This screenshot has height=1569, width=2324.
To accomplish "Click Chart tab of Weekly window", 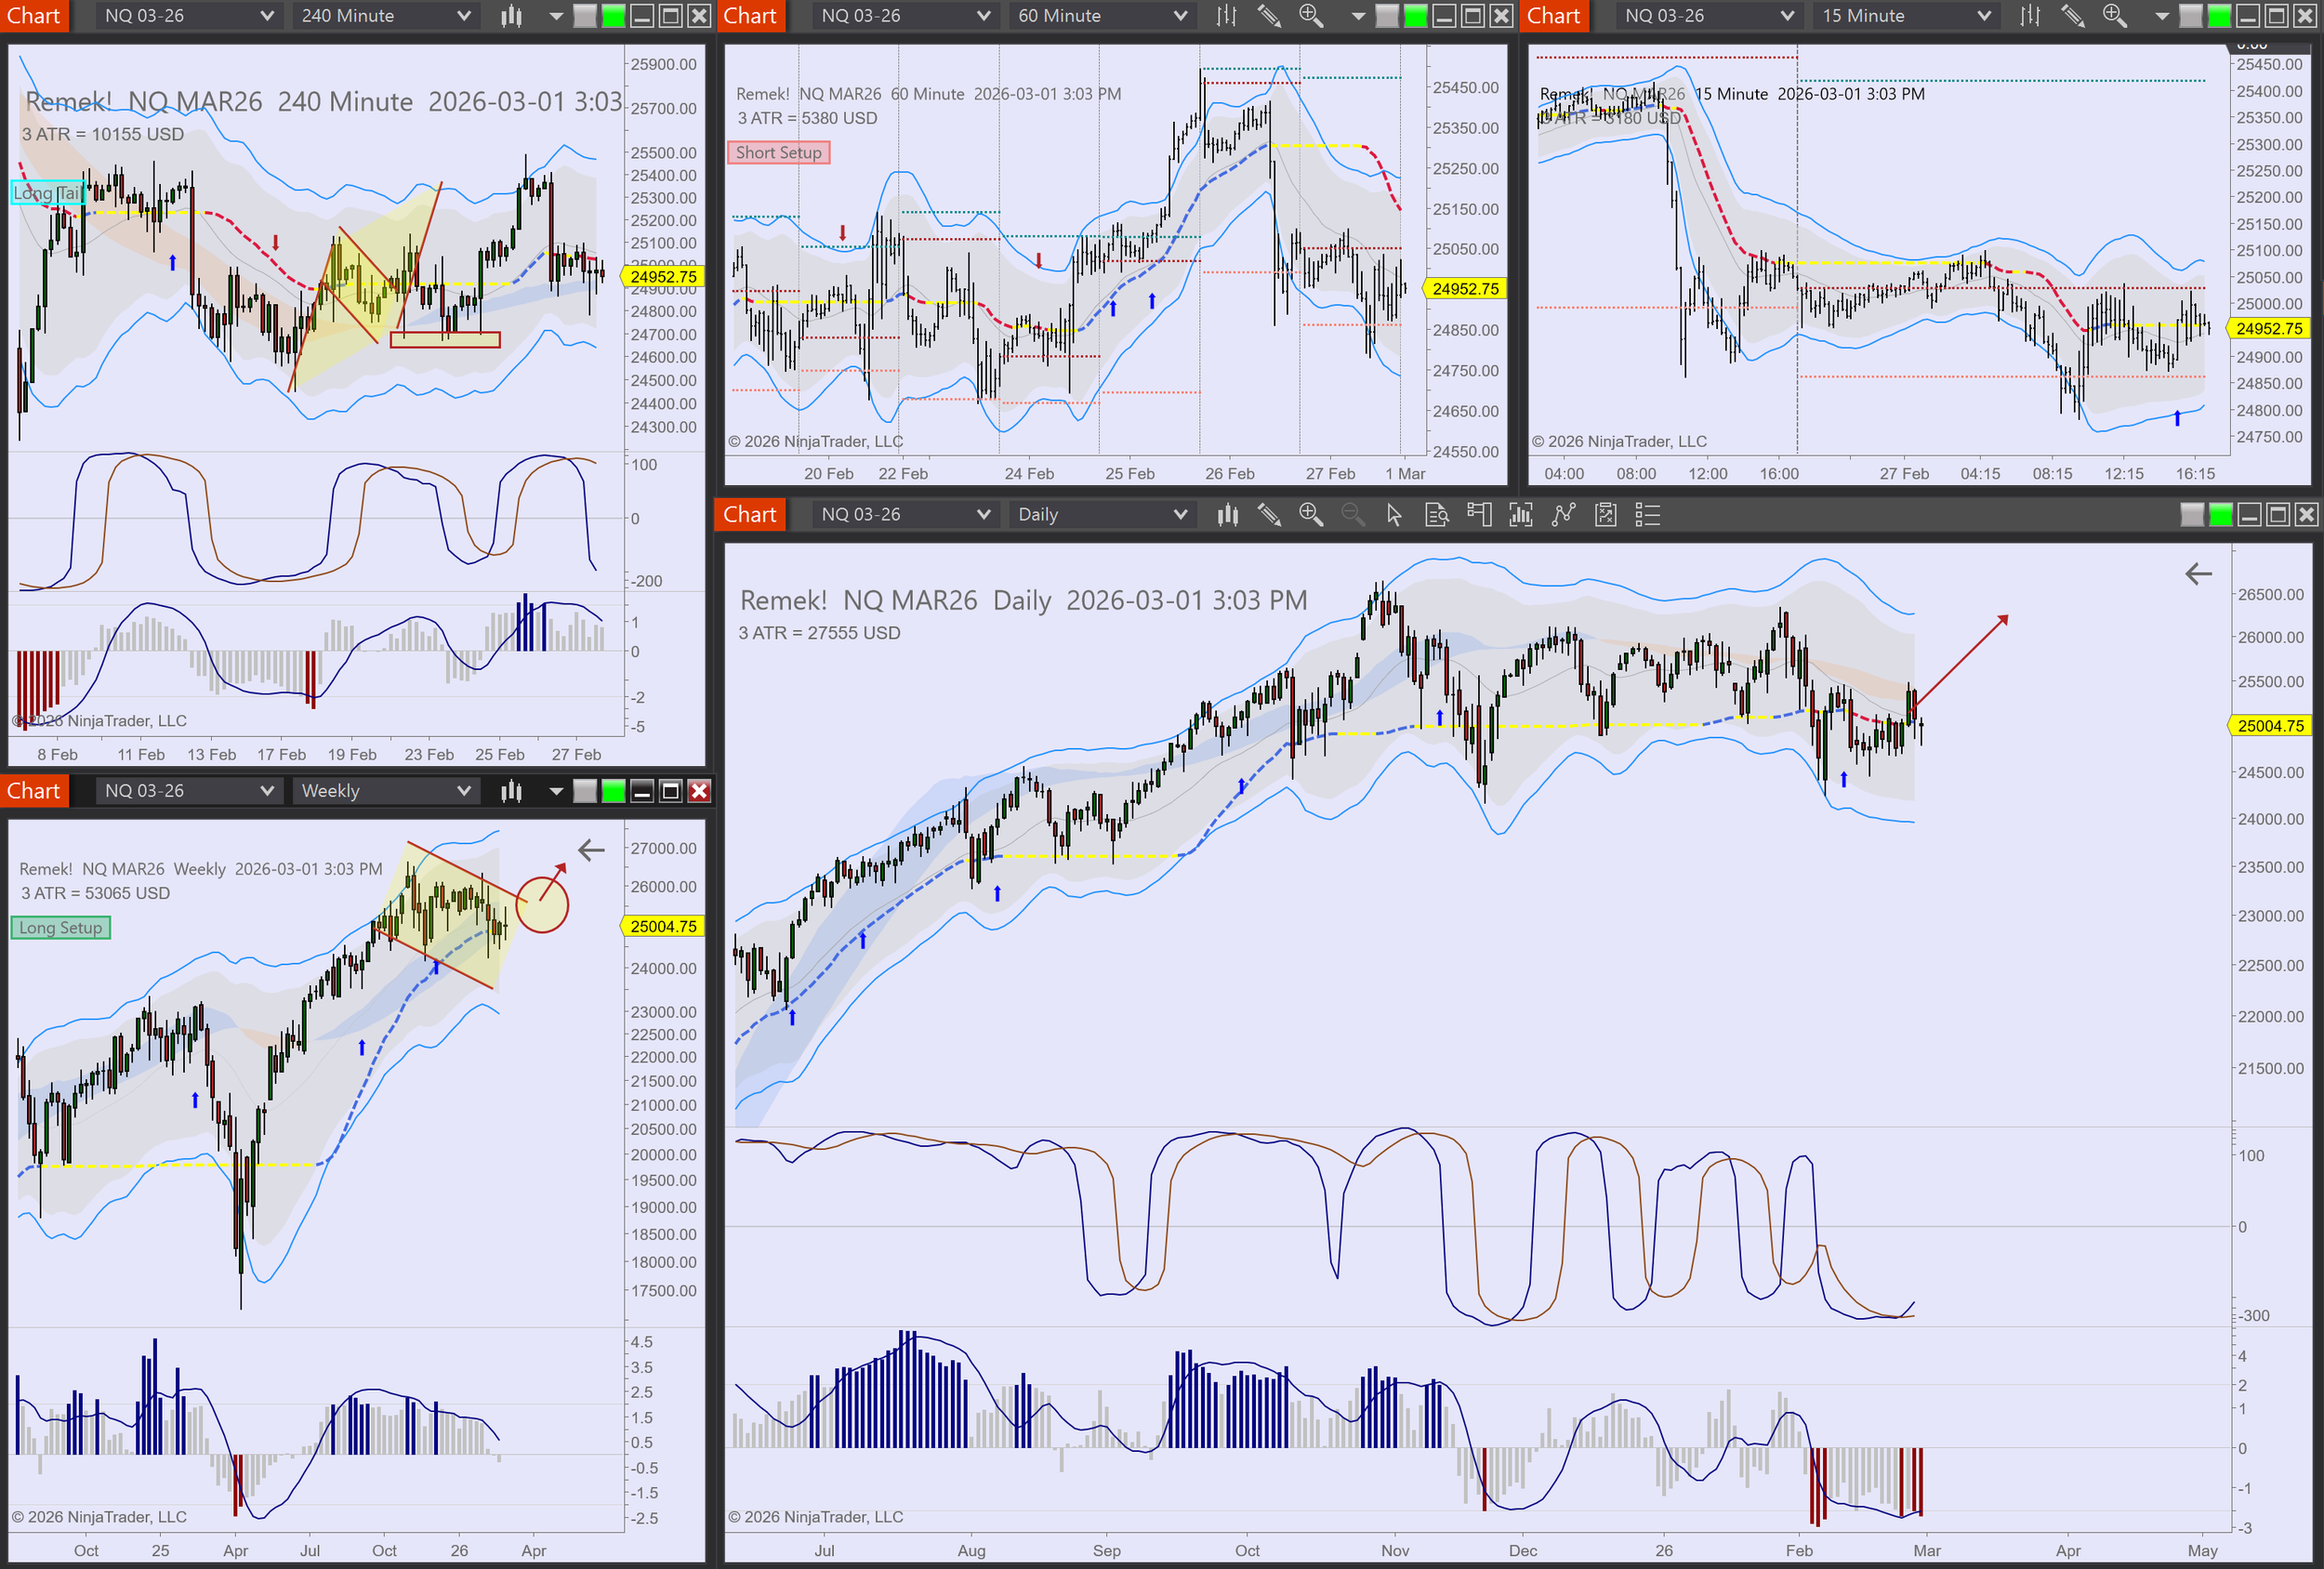I will tap(34, 791).
